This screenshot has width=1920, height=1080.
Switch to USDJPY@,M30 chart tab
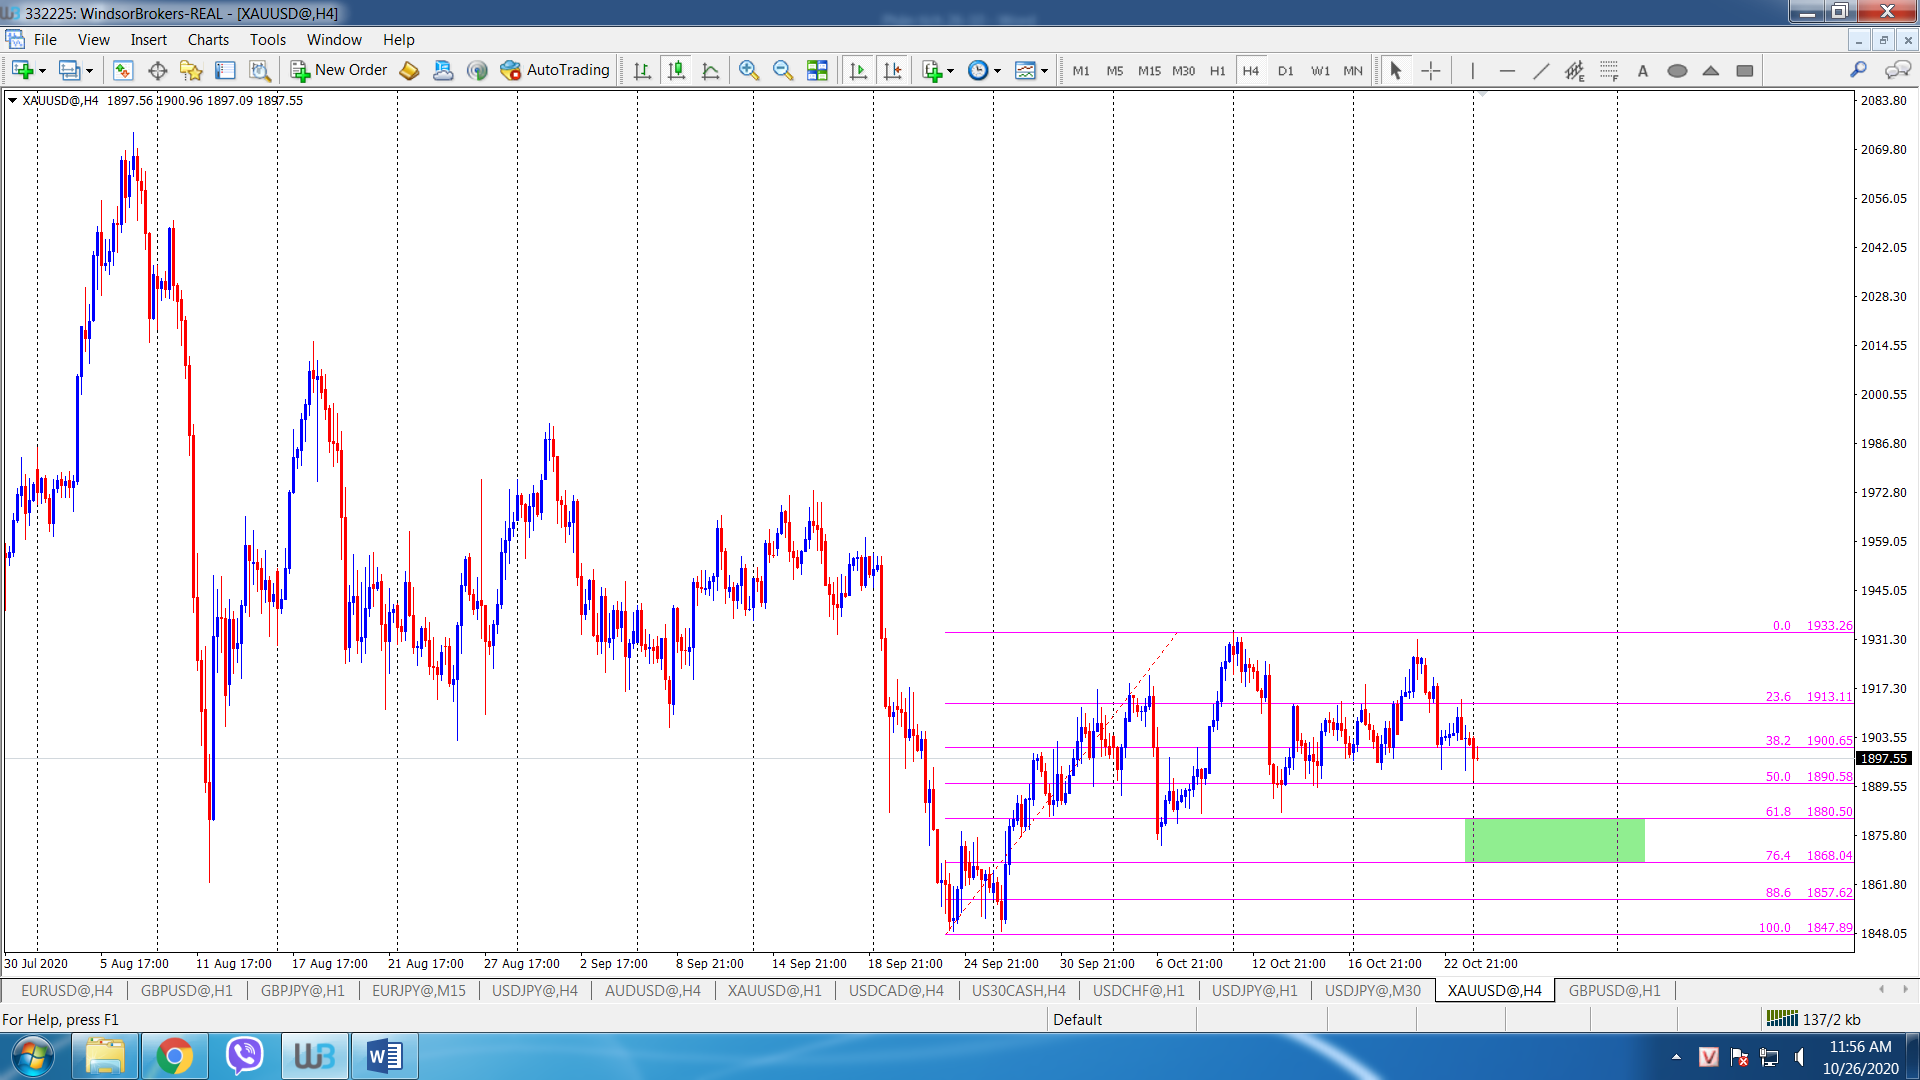click(1372, 991)
